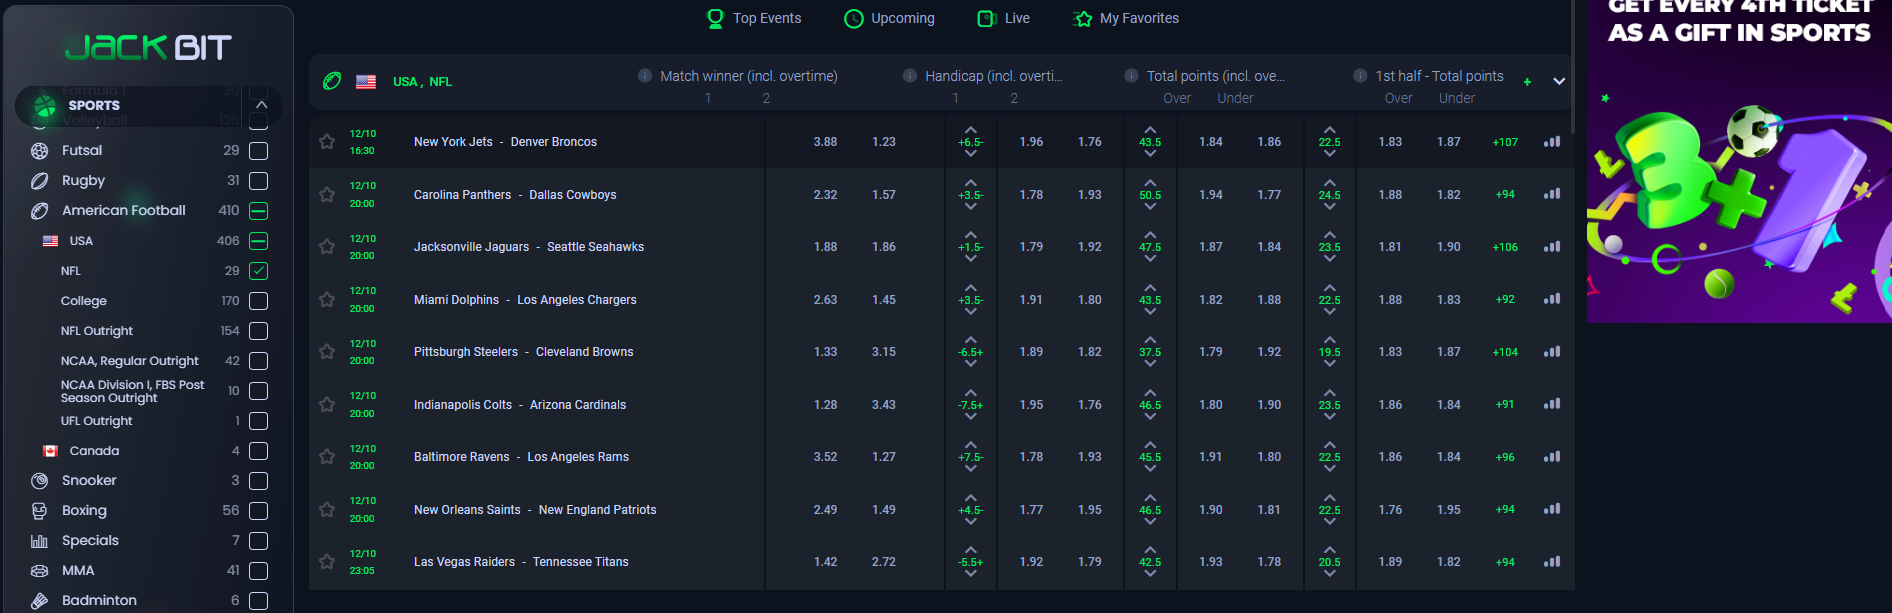1892x613 pixels.
Task: Favorite the New York Jets match star
Action: (x=326, y=142)
